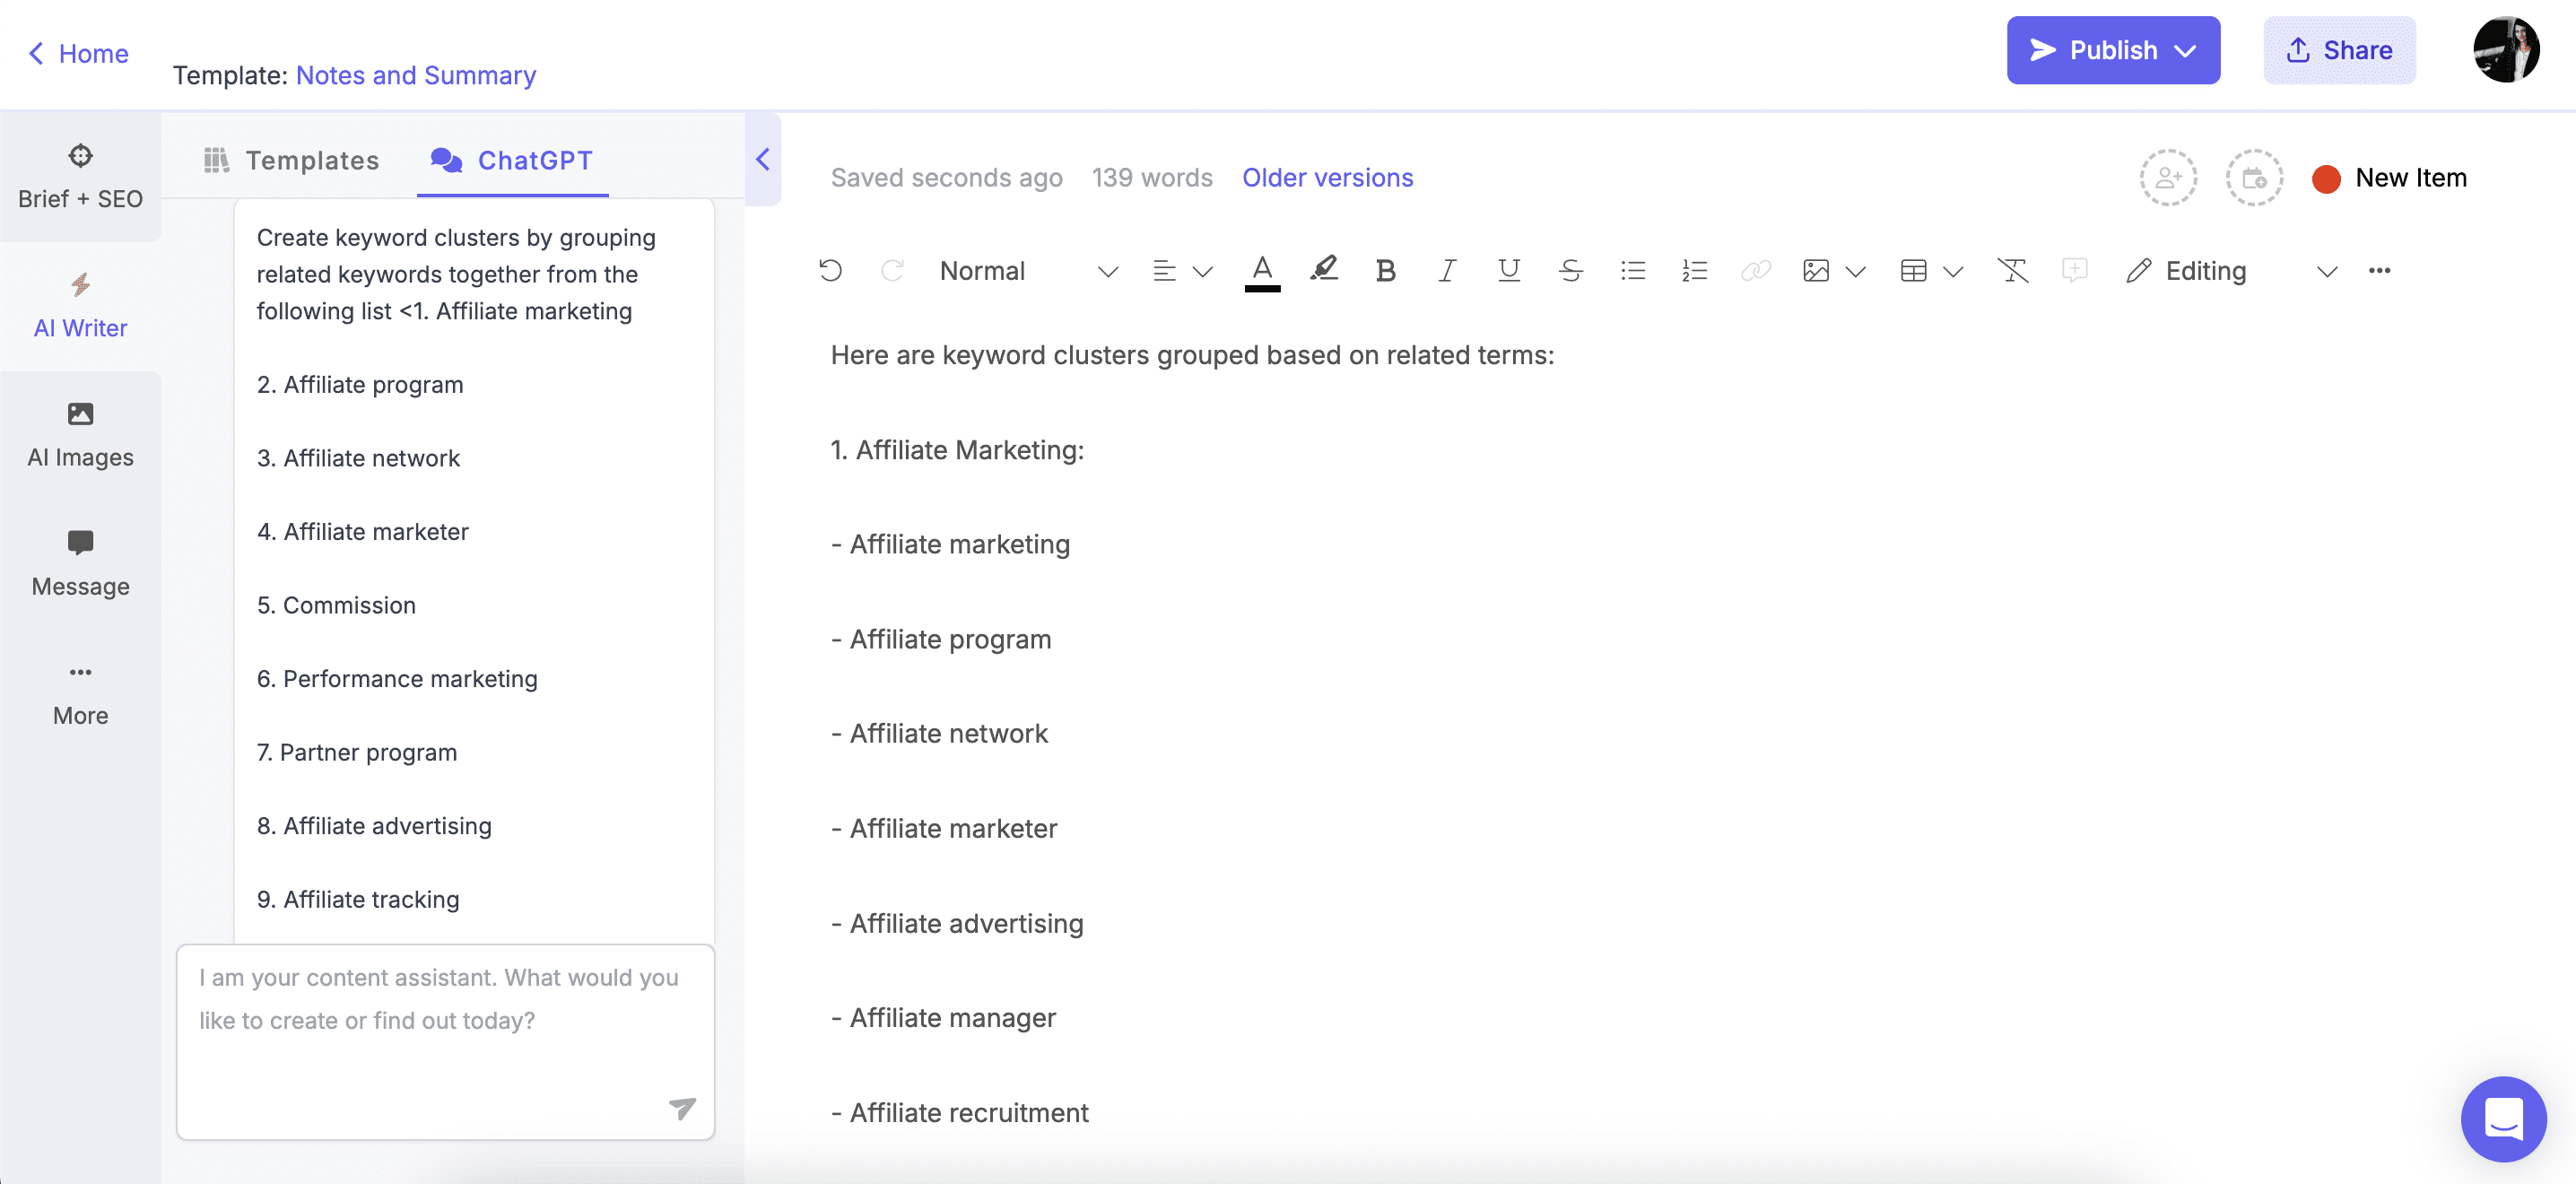Image resolution: width=2576 pixels, height=1184 pixels.
Task: Click '- Affiliate recruitment' line in editor
Action: tap(959, 1113)
